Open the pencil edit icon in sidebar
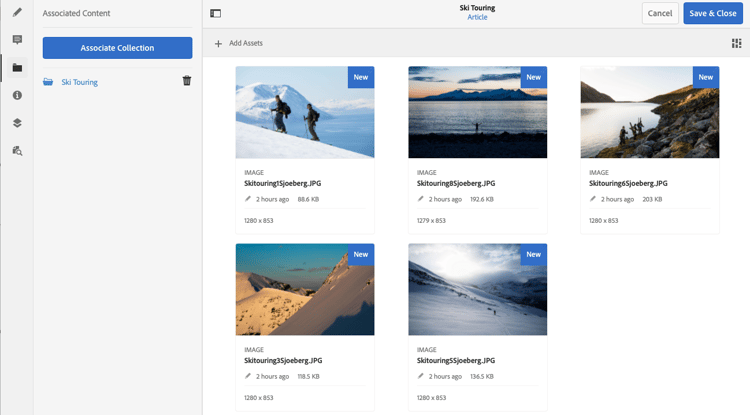Image resolution: width=750 pixels, height=415 pixels. 17,12
